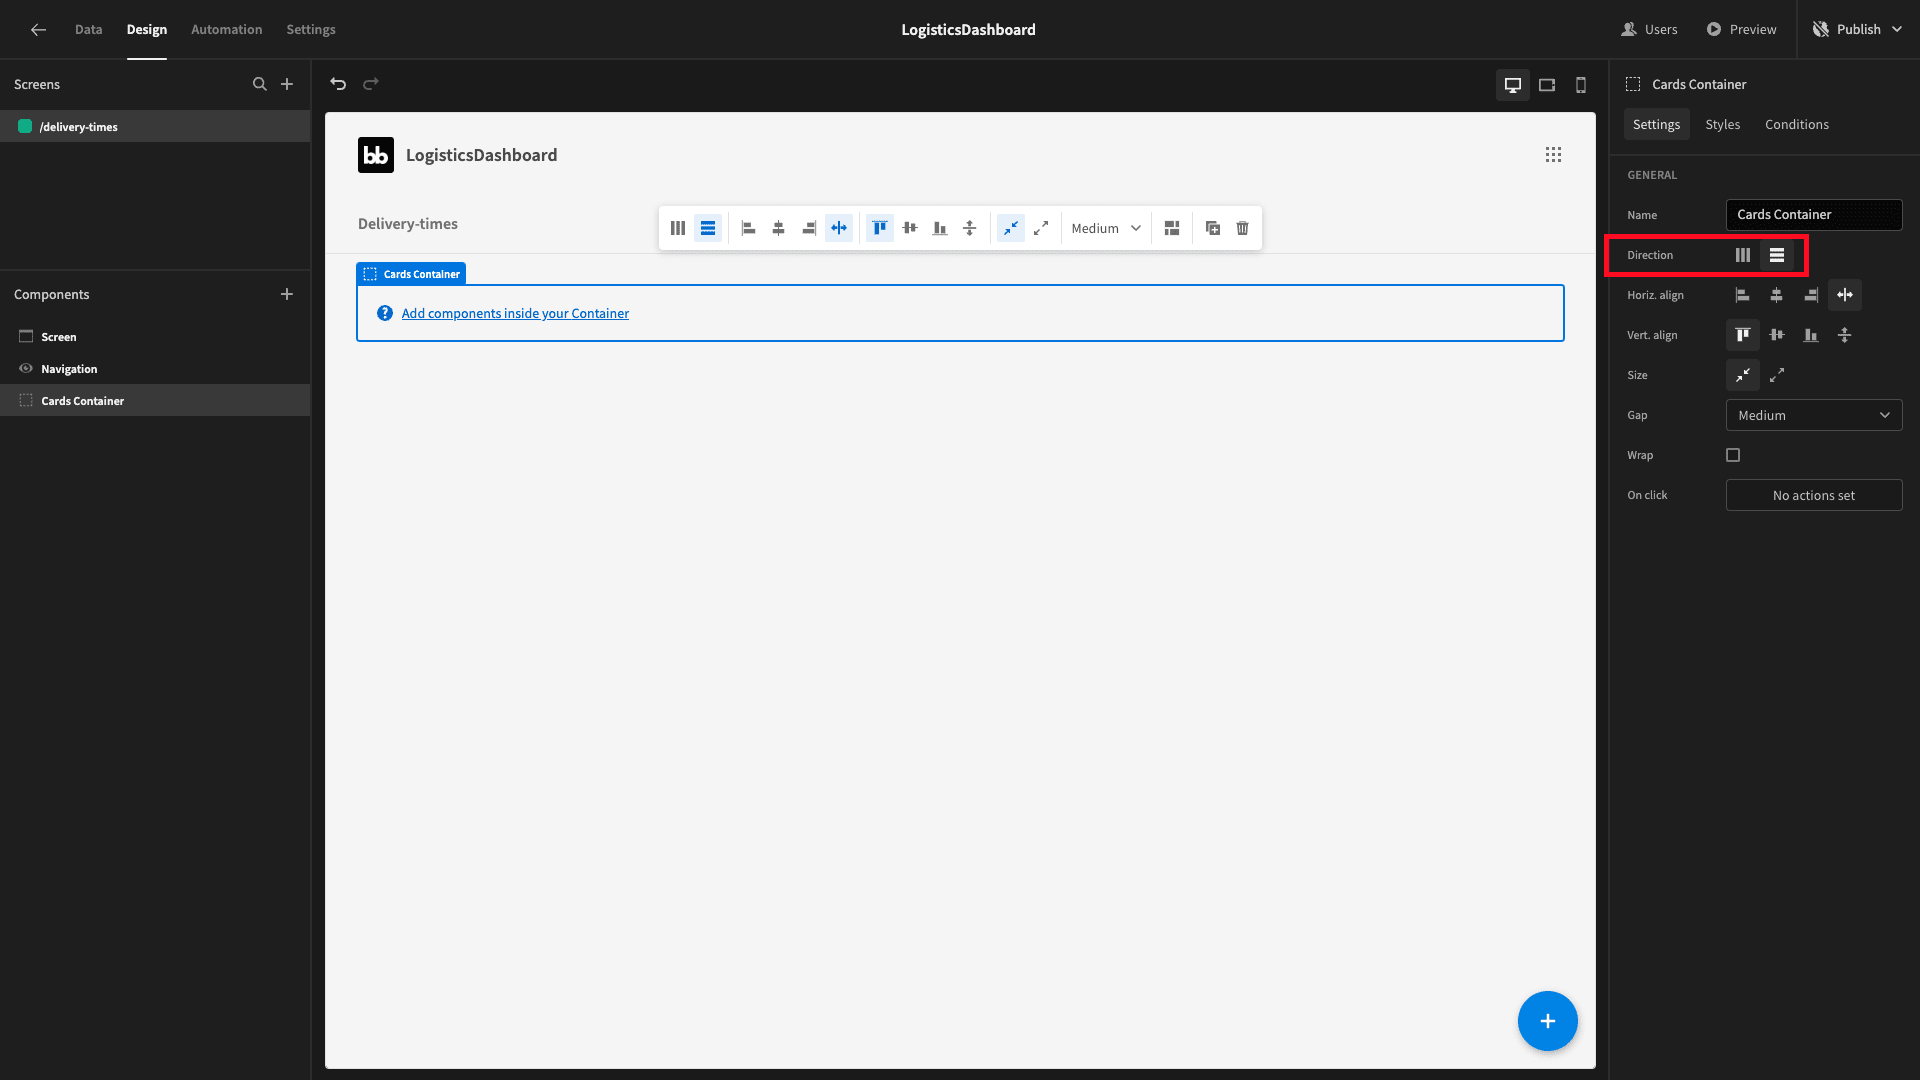Screen dimensions: 1920x1080
Task: Search screens with the magnifier icon
Action: [x=260, y=84]
